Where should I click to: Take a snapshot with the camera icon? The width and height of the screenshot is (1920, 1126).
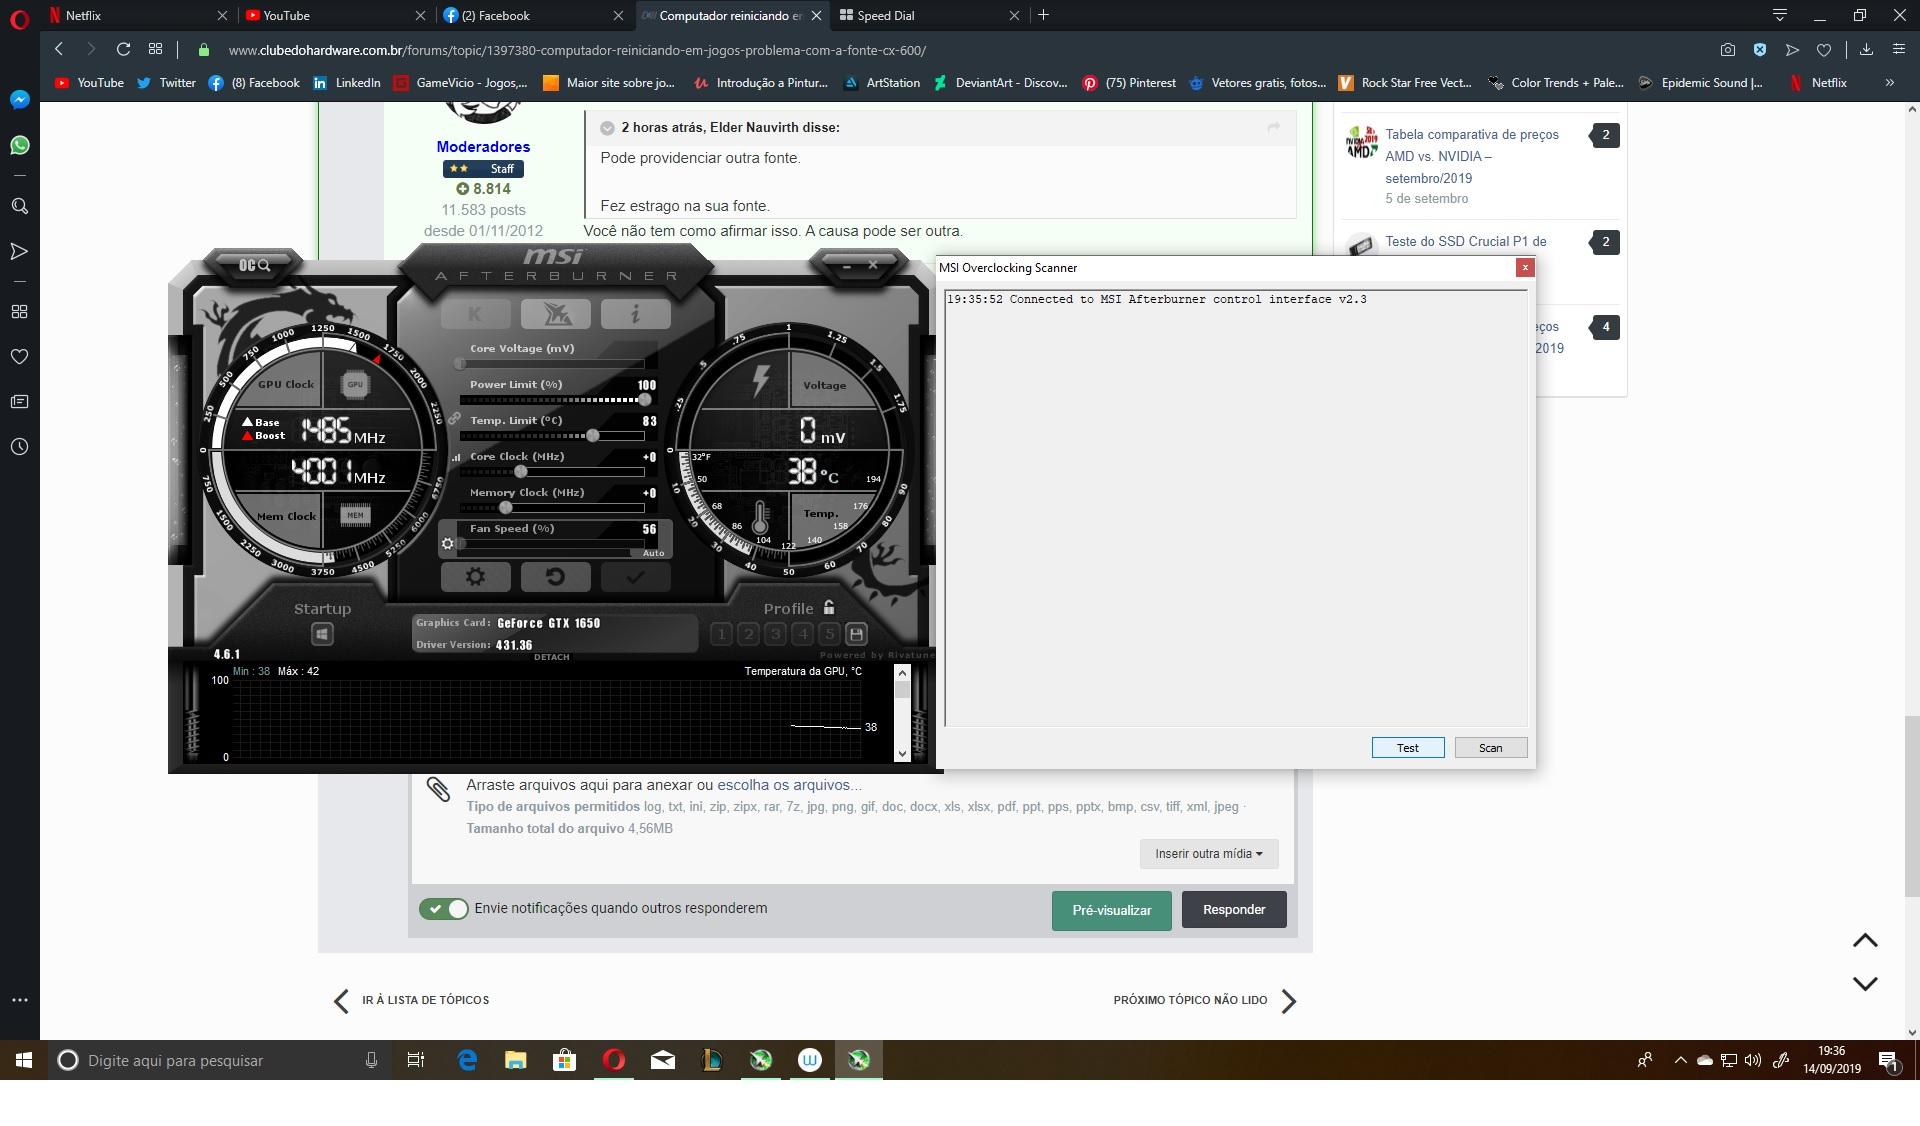click(1728, 49)
